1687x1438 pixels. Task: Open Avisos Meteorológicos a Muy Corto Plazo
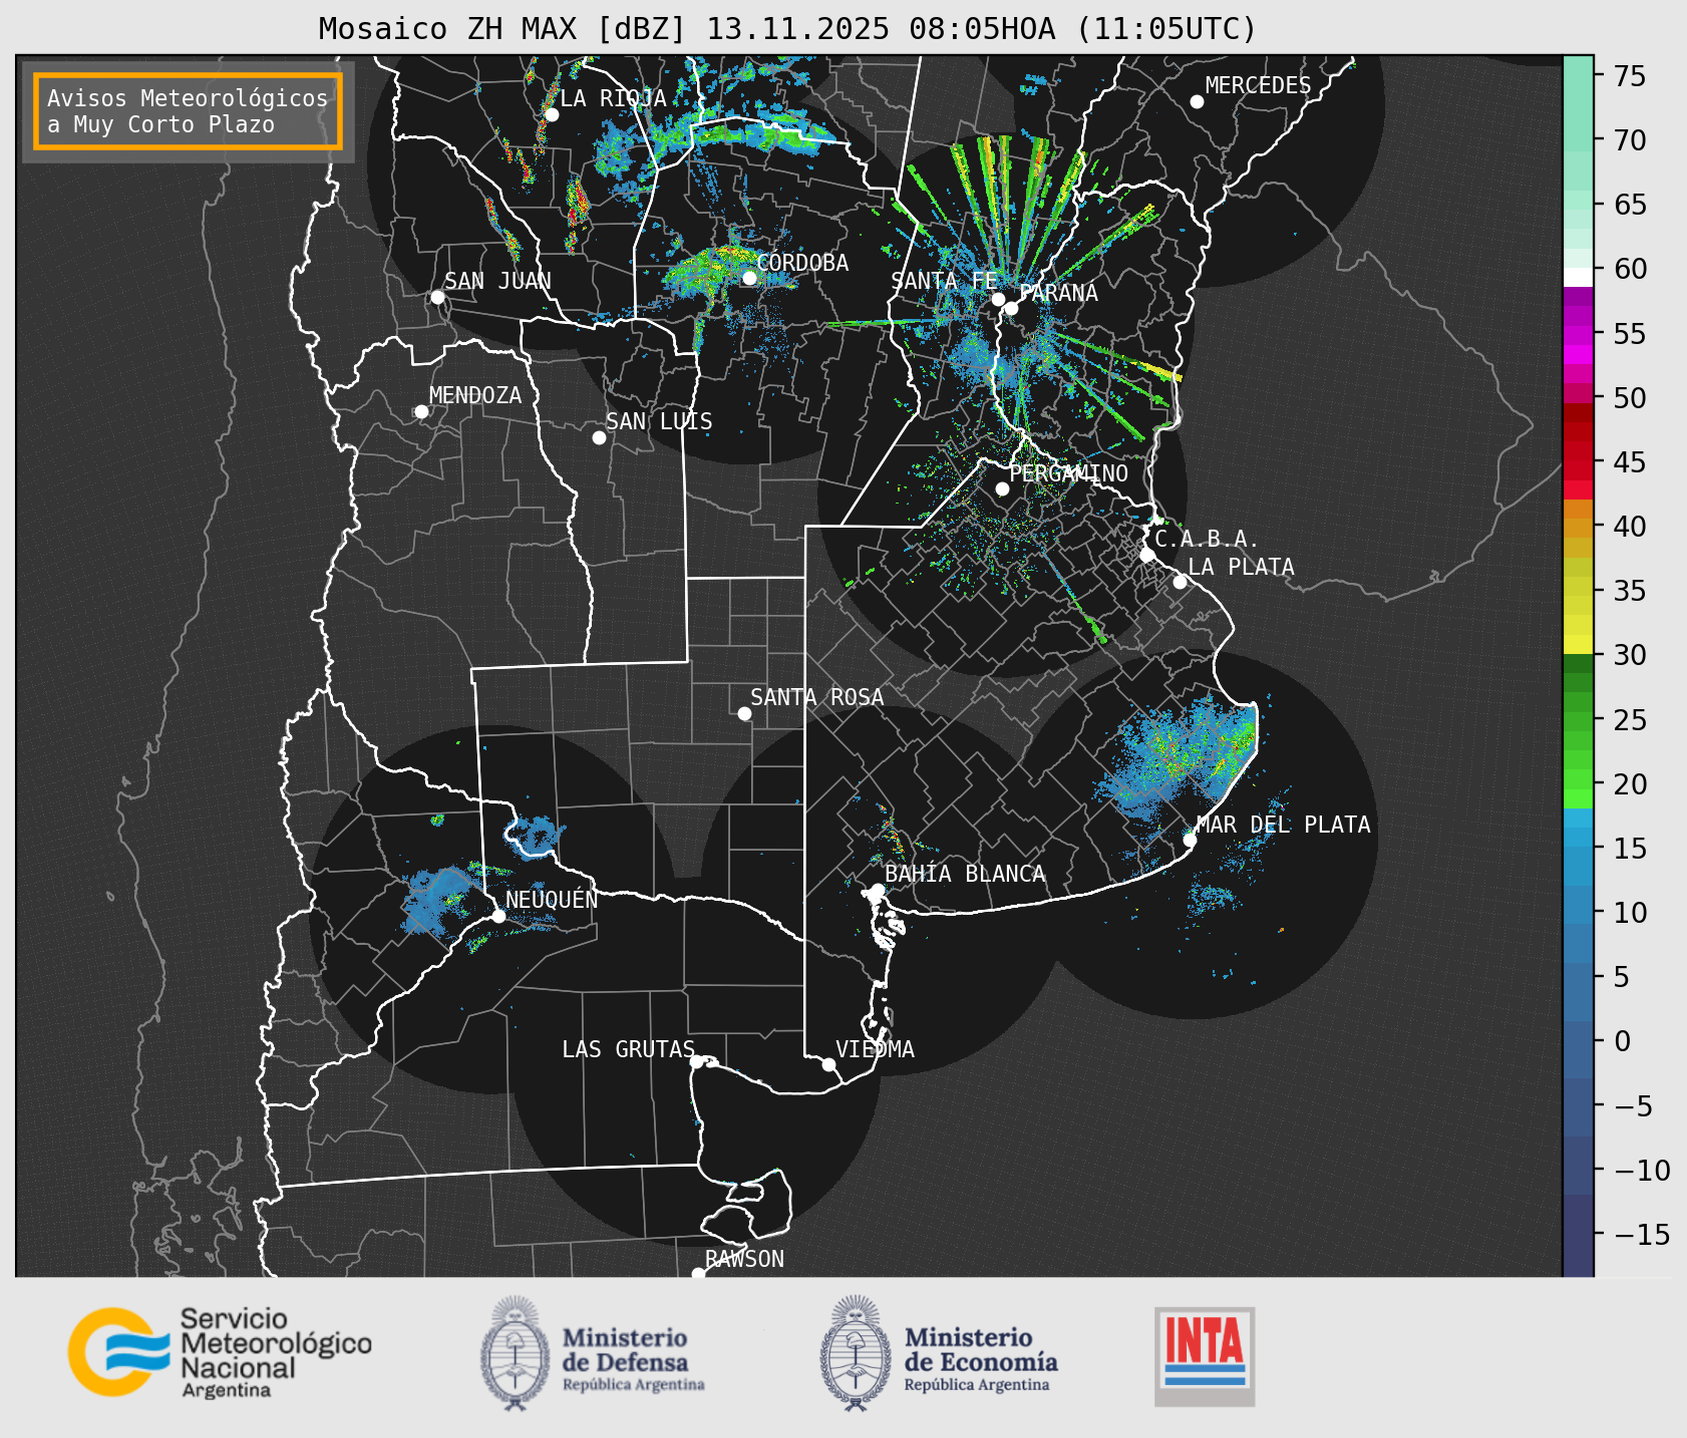pos(188,111)
